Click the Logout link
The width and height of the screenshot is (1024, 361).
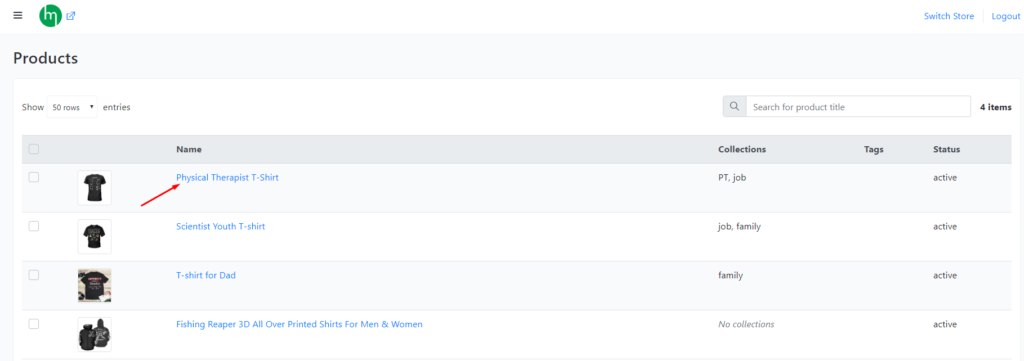click(1006, 16)
